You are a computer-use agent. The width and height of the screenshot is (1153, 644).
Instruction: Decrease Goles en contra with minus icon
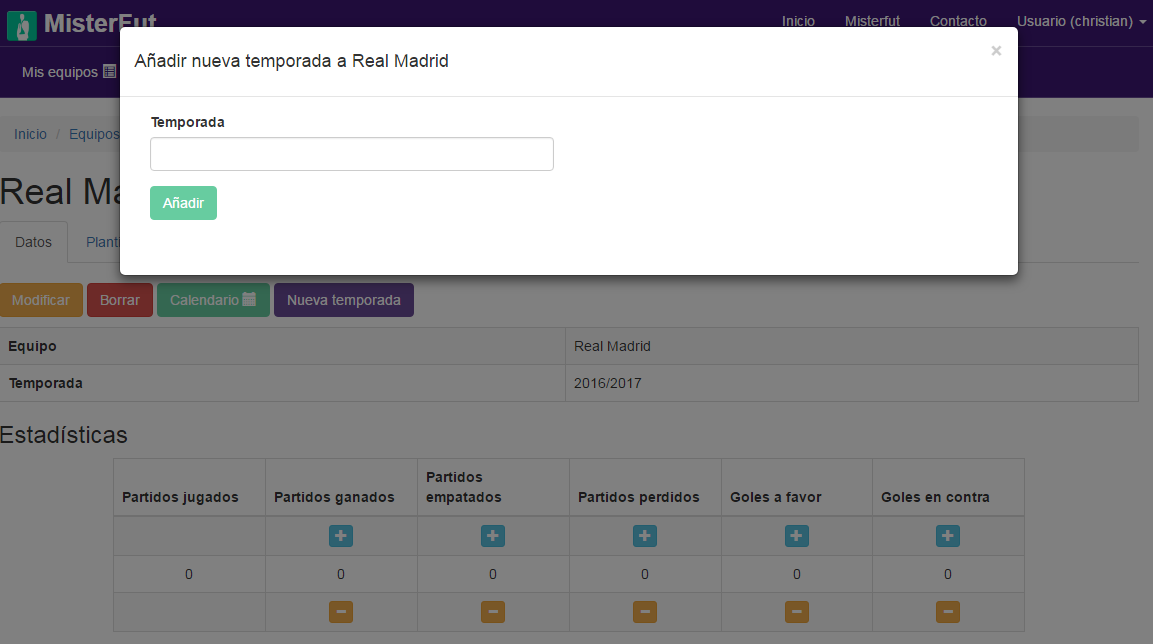click(x=948, y=612)
